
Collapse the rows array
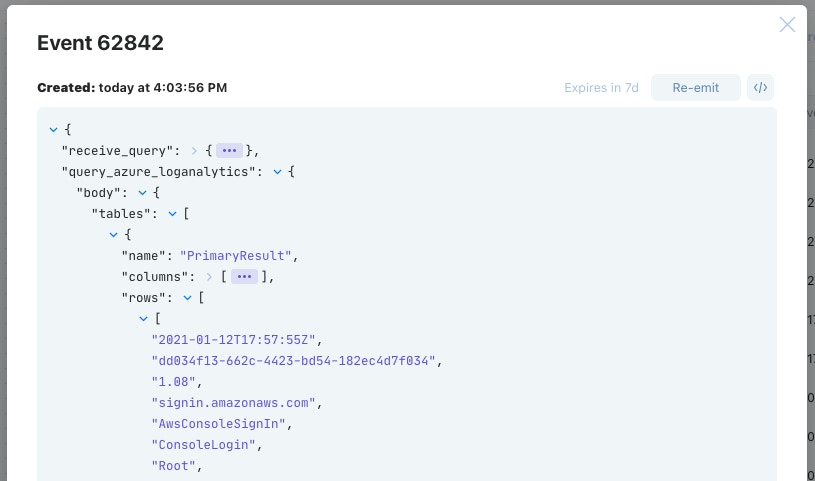coord(187,298)
